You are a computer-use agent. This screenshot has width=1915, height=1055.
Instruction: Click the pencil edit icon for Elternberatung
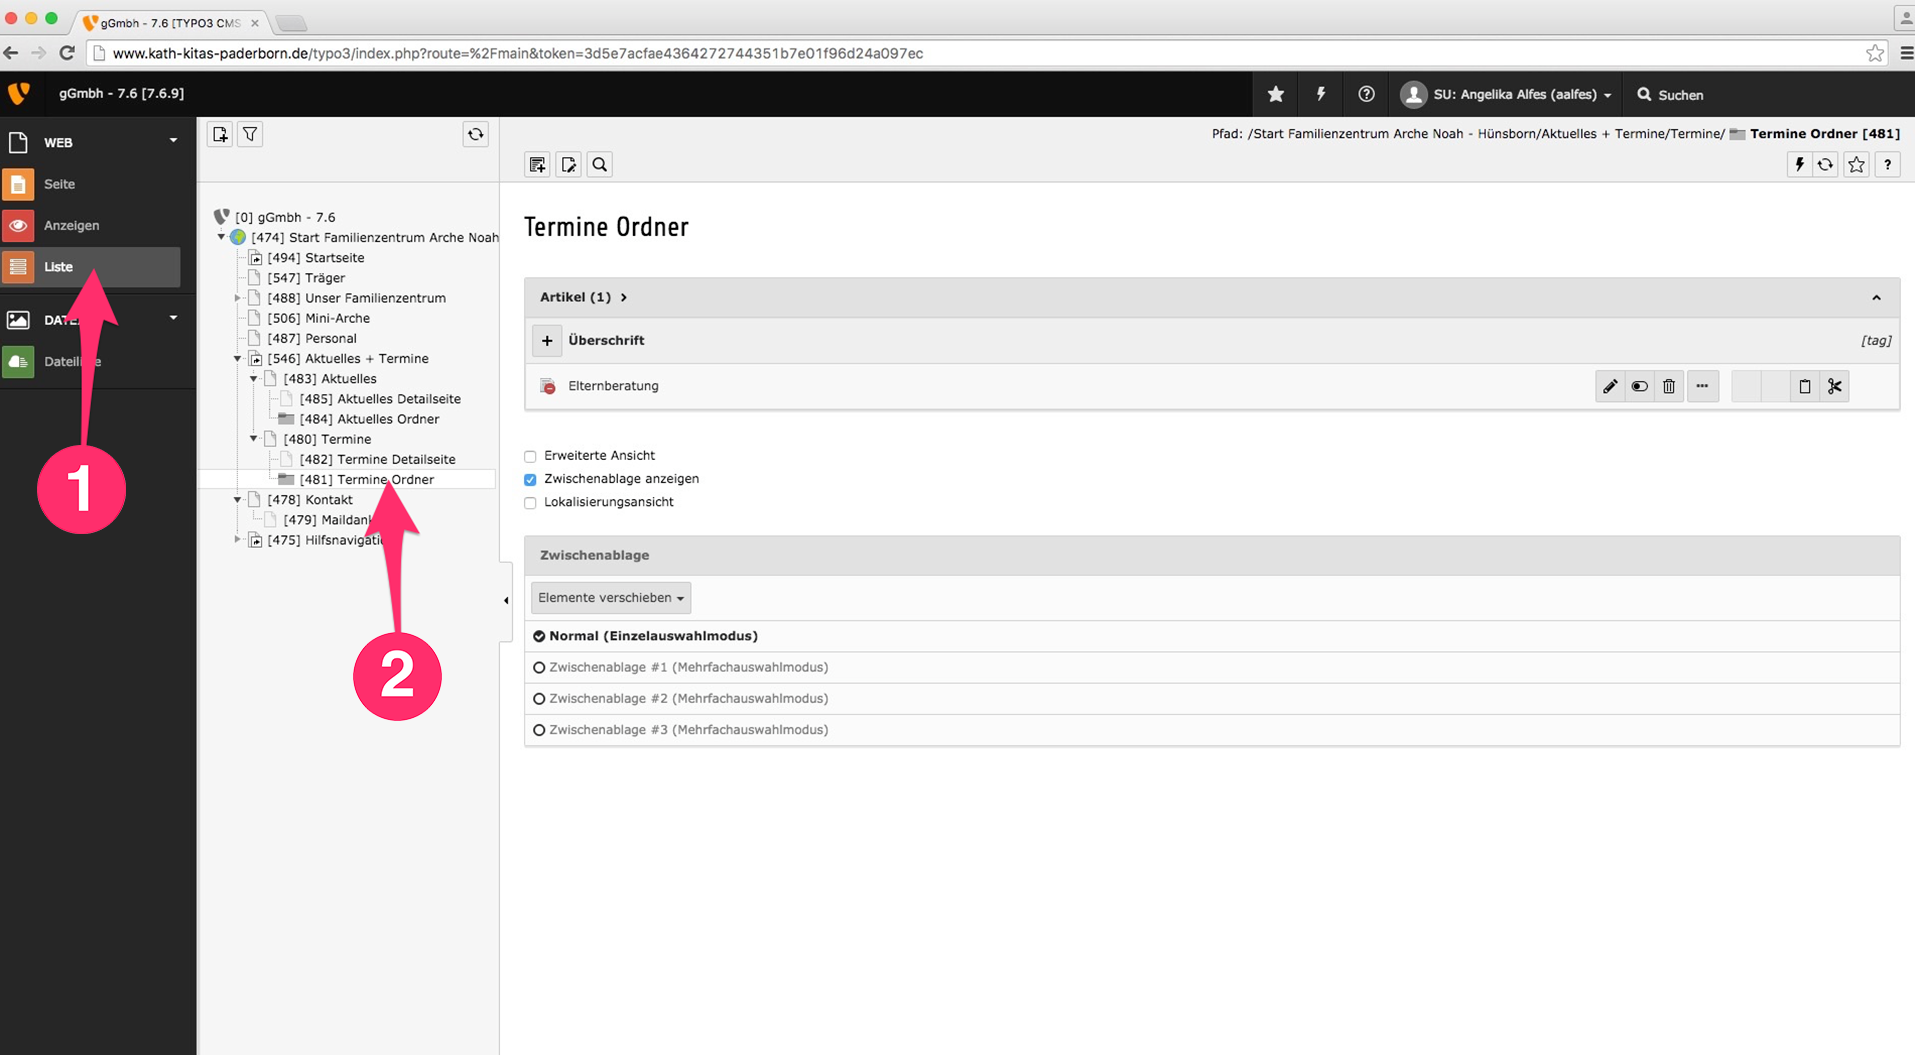tap(1609, 386)
